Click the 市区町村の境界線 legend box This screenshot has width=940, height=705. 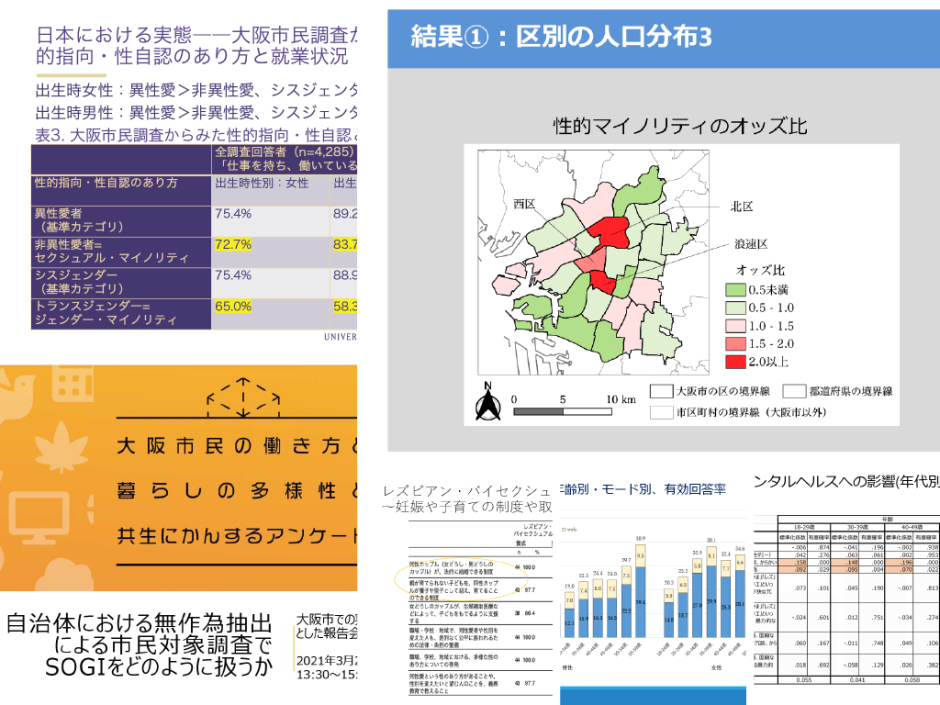tap(661, 412)
